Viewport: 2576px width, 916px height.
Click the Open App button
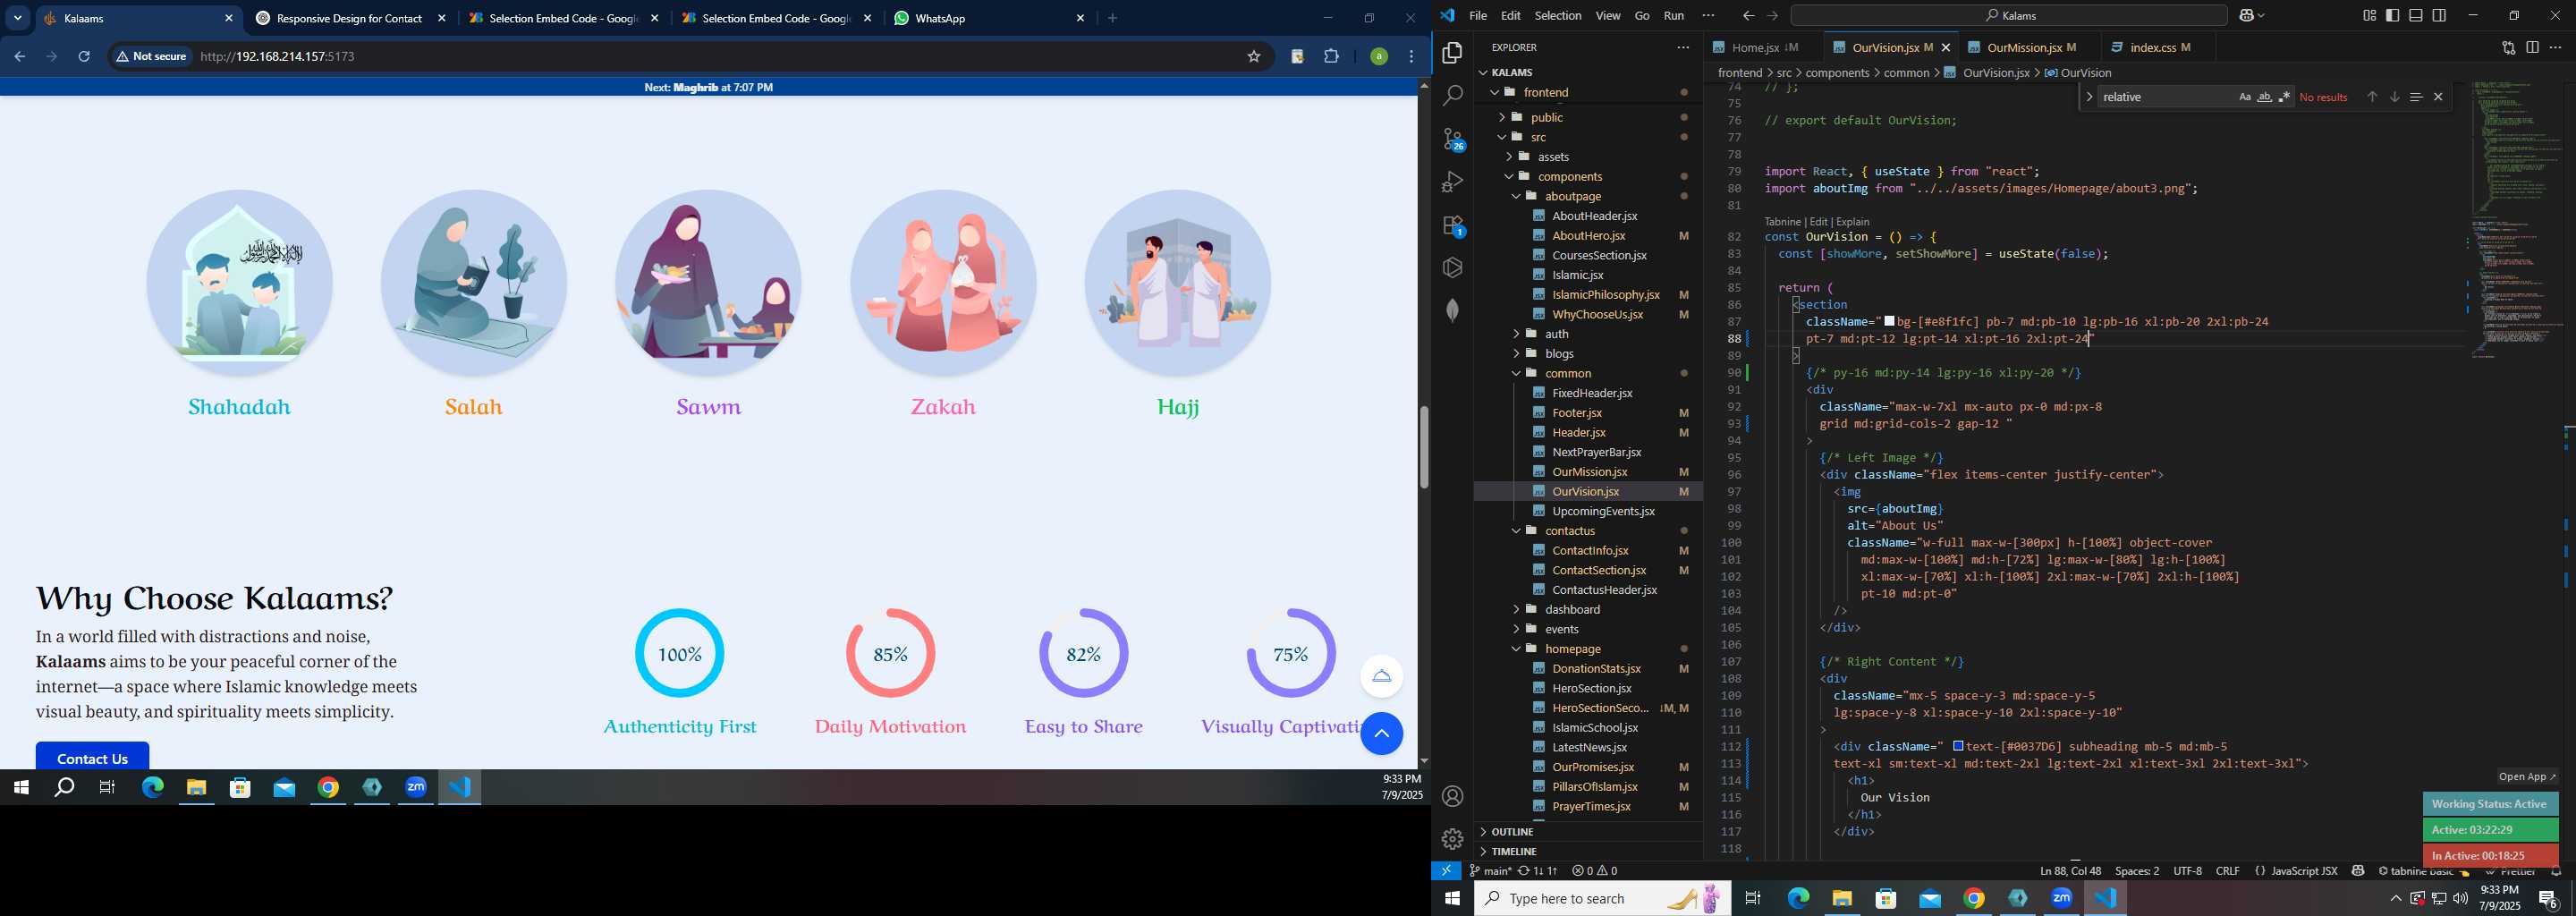point(2526,777)
